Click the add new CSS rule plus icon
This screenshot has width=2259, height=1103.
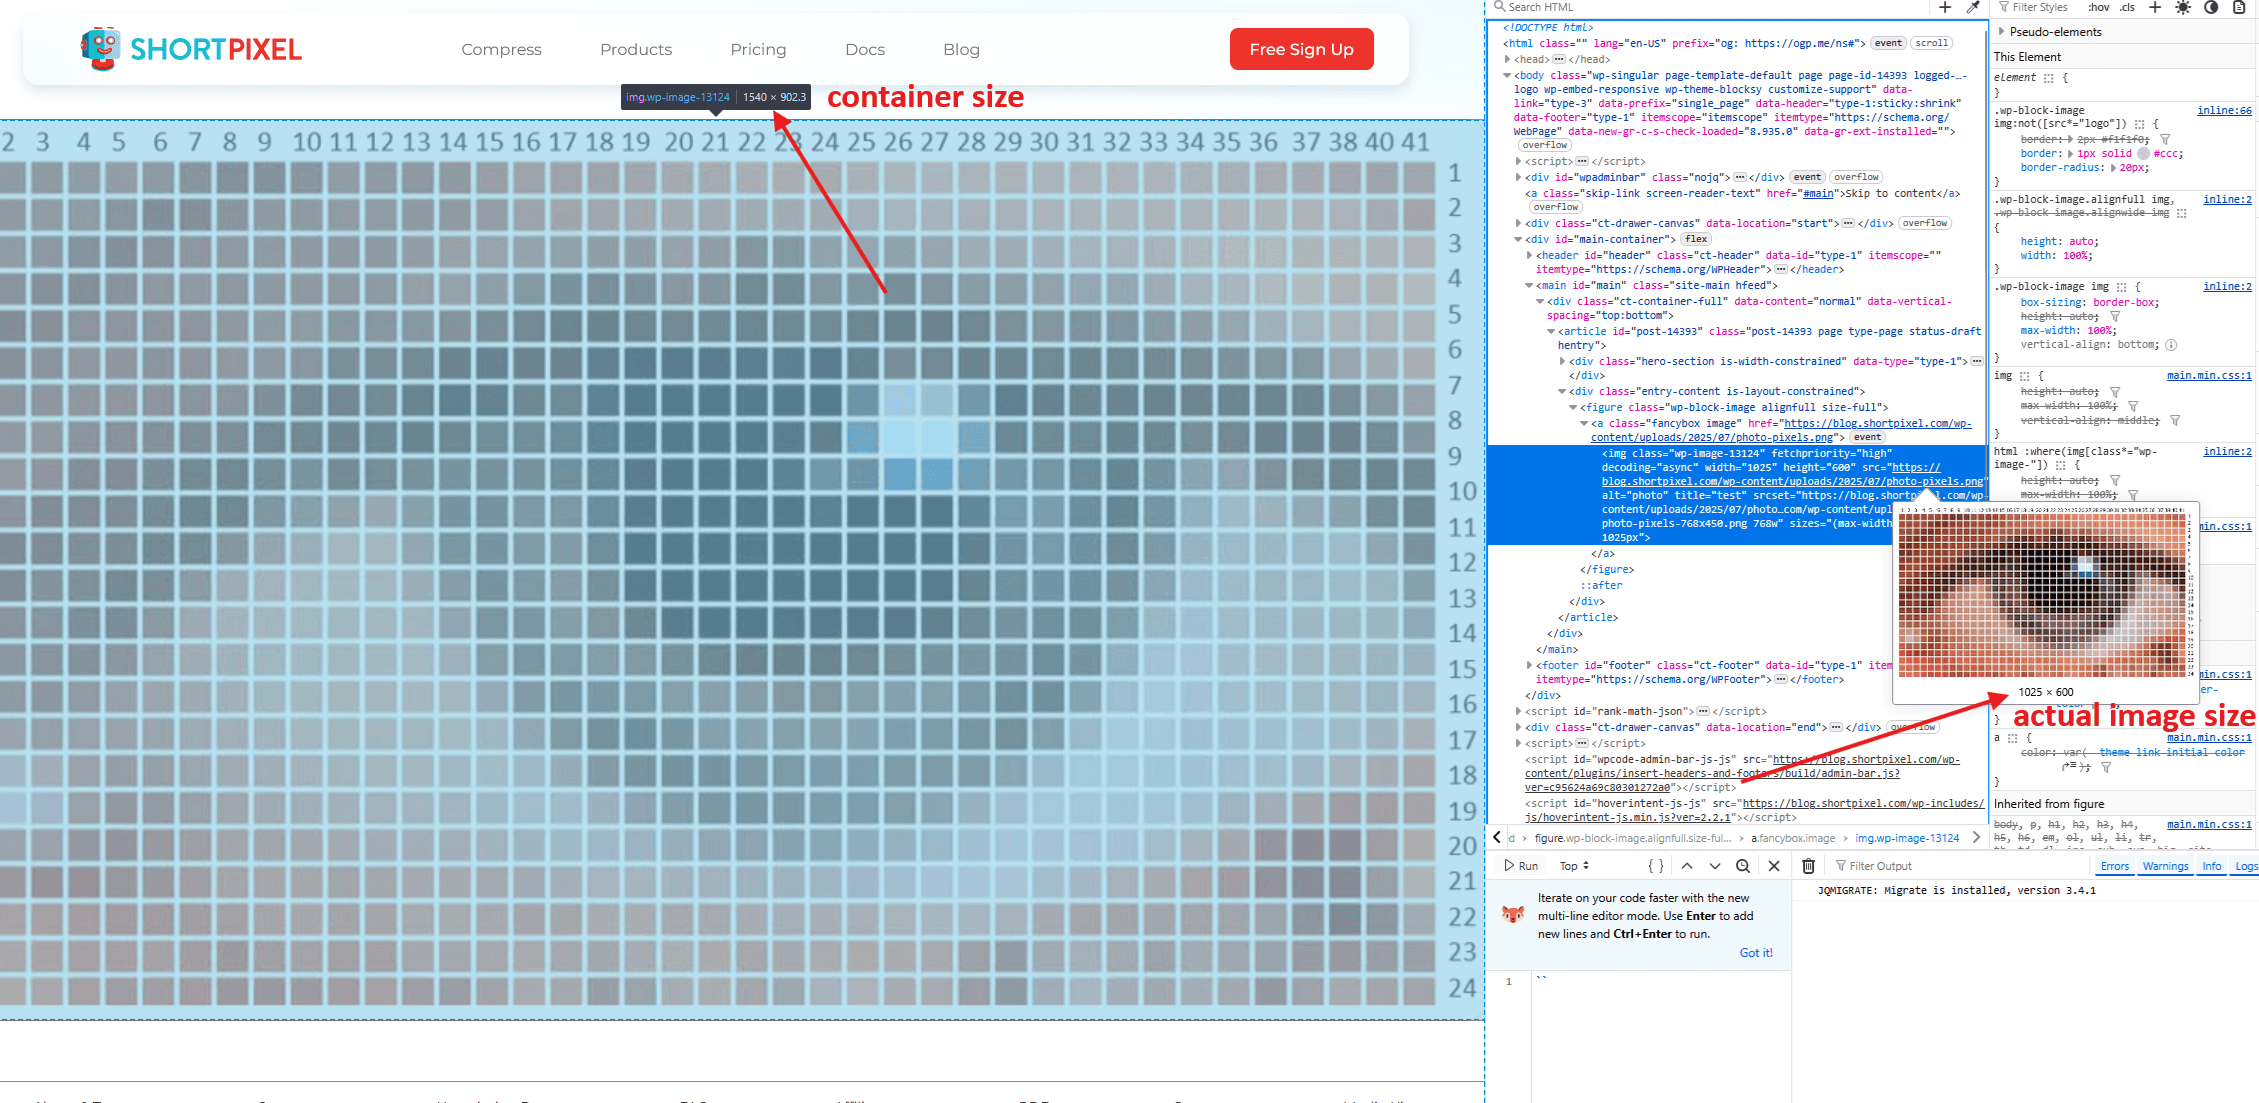(x=2155, y=7)
